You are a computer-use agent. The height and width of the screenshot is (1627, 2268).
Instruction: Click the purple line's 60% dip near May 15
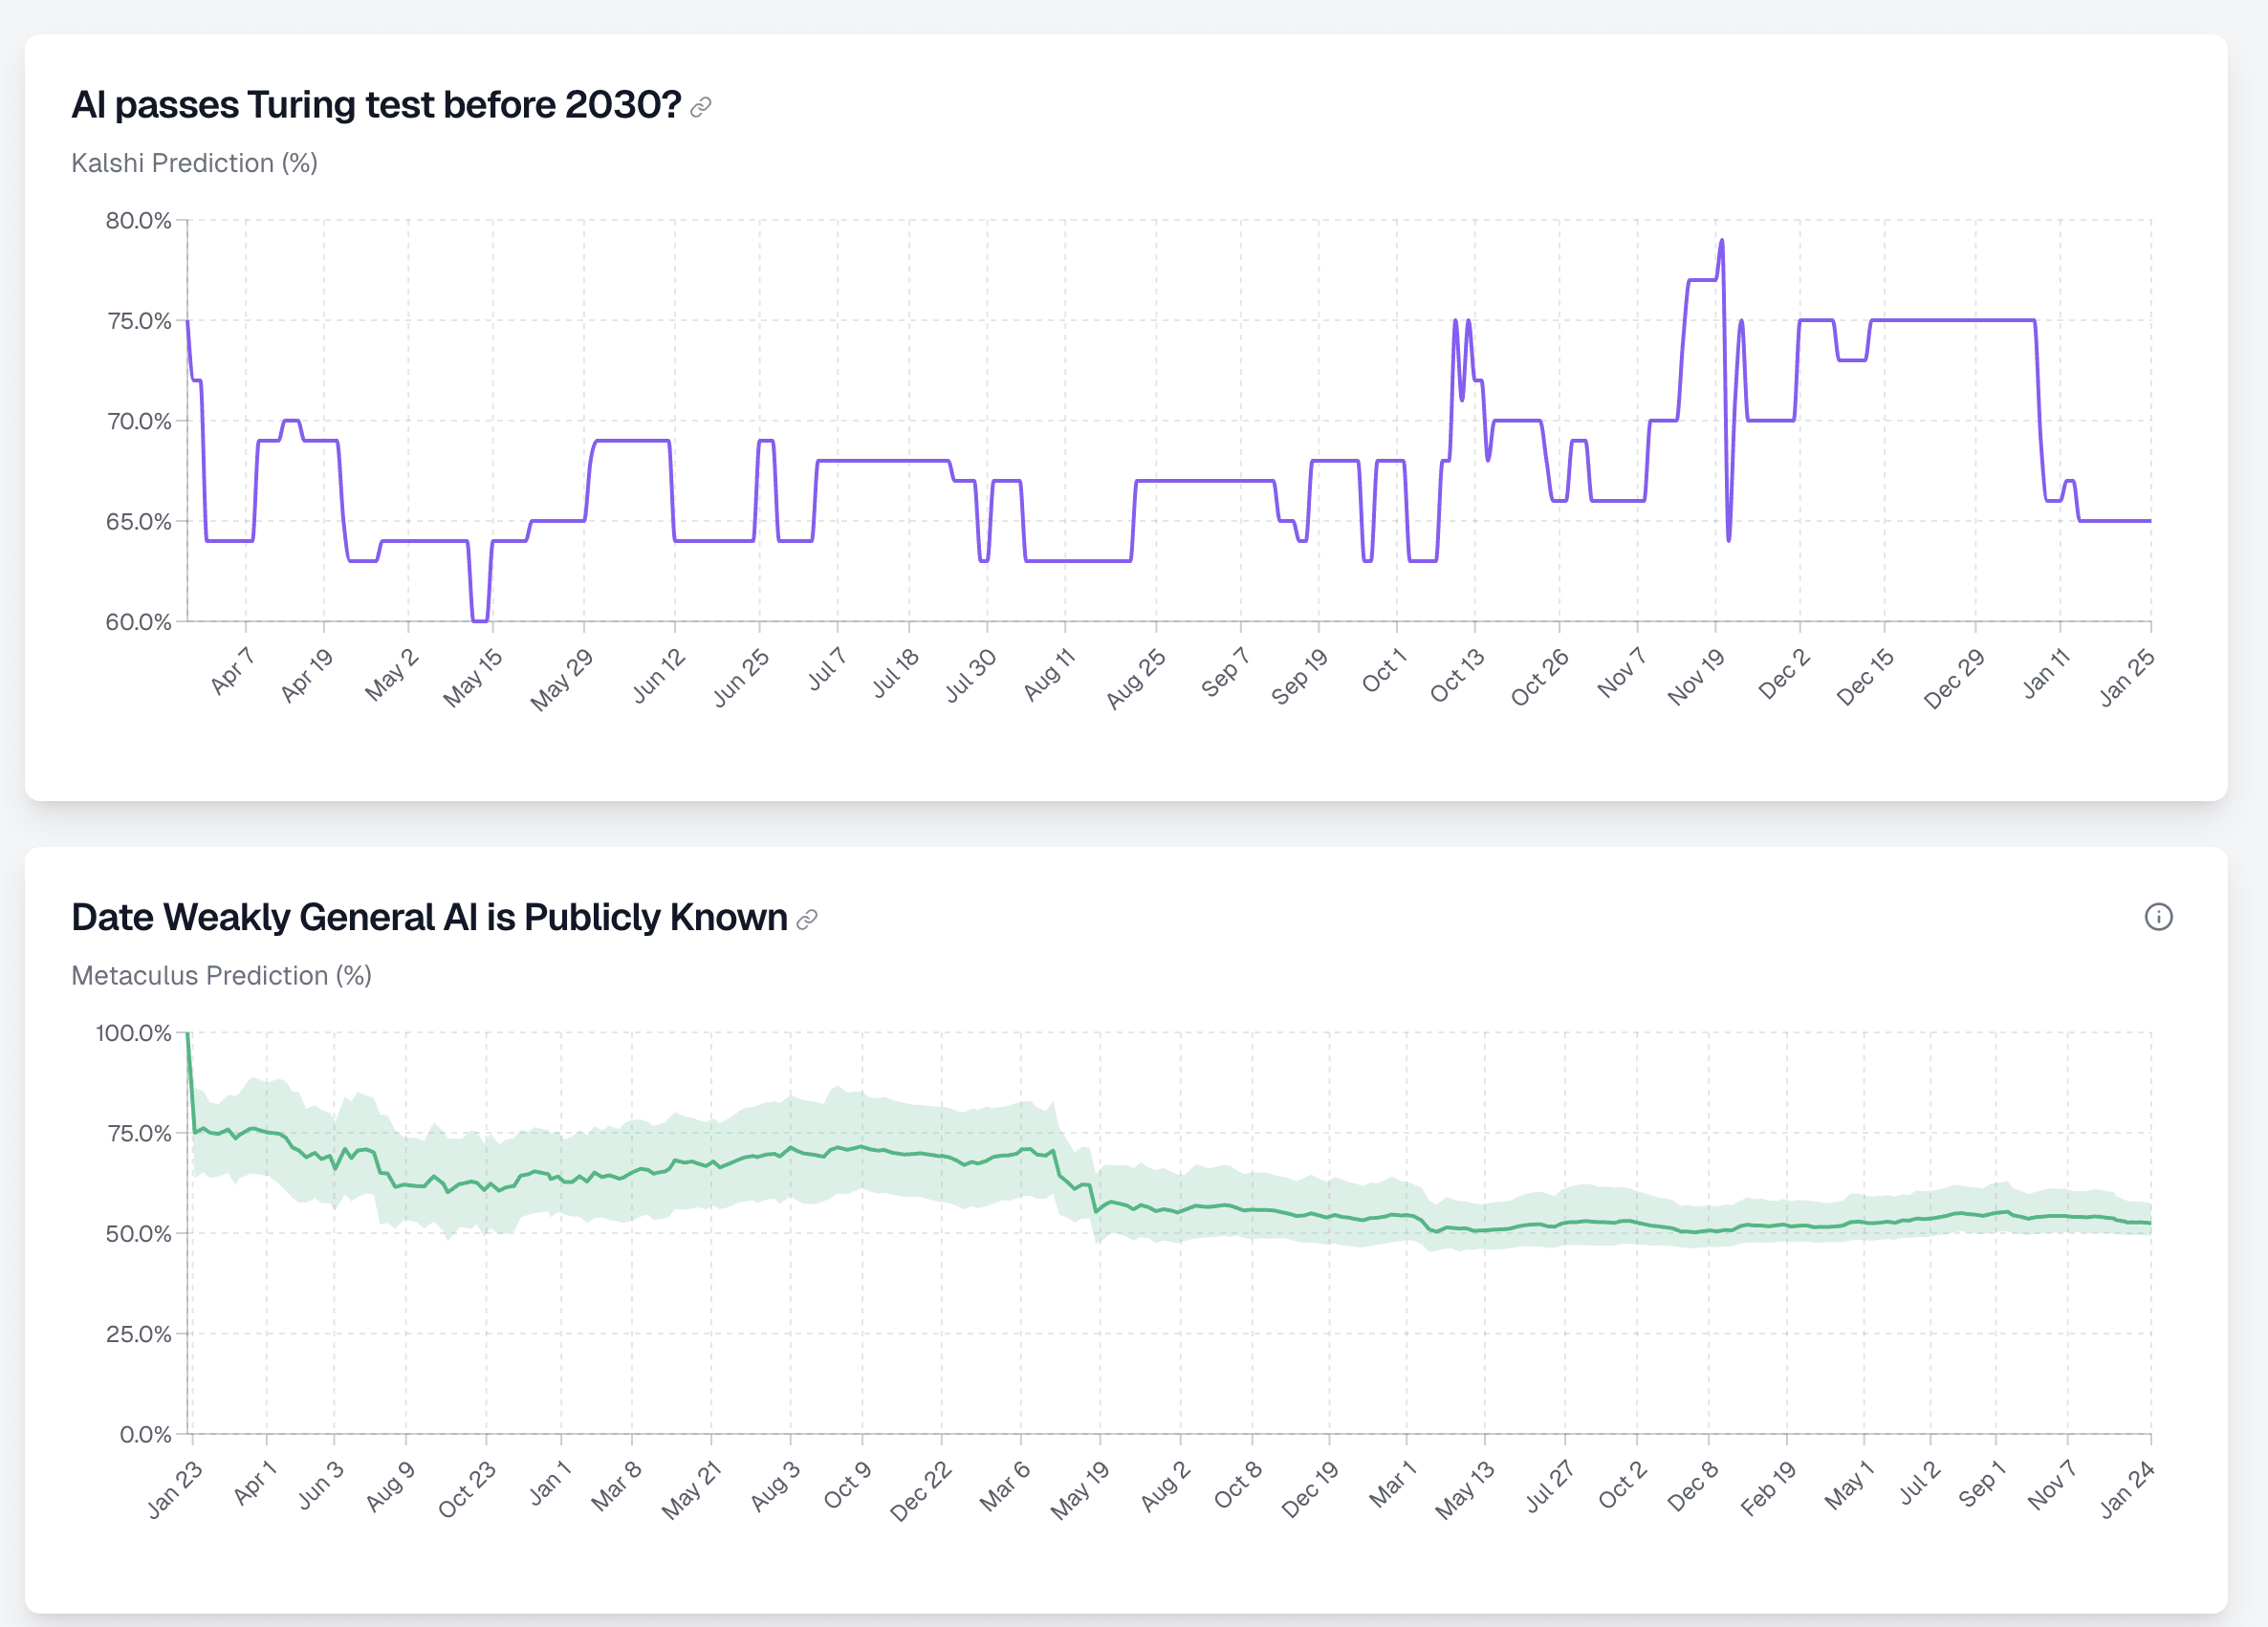click(x=480, y=620)
